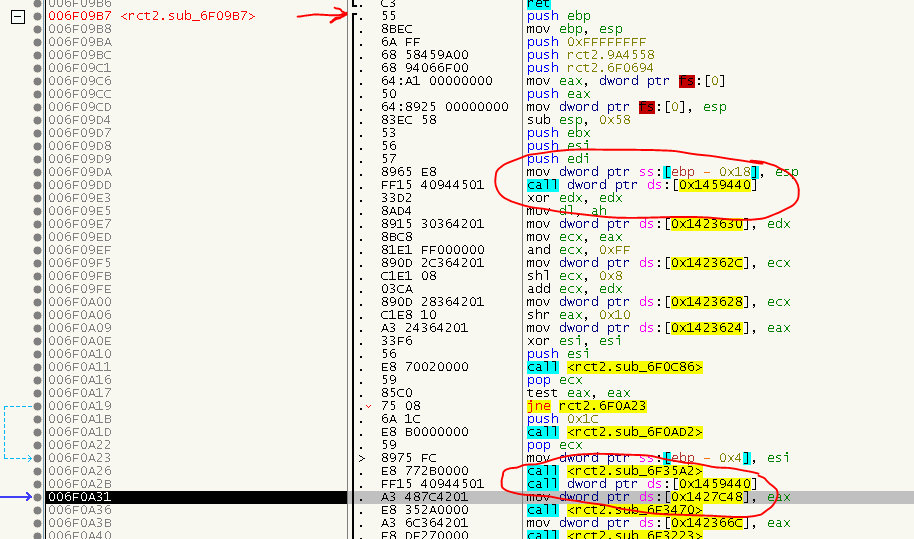914x539 pixels.
Task: Select address 006F09B7 rct2.sub_6F09B7 label
Action: 152,16
